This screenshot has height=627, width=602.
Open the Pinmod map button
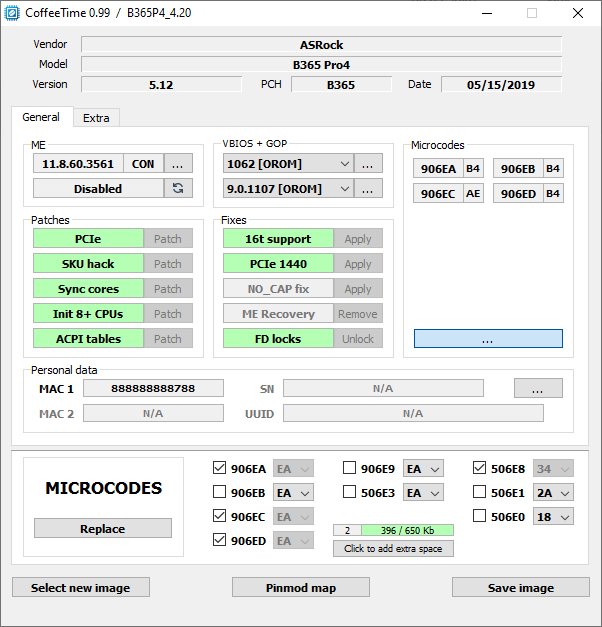tap(301, 587)
